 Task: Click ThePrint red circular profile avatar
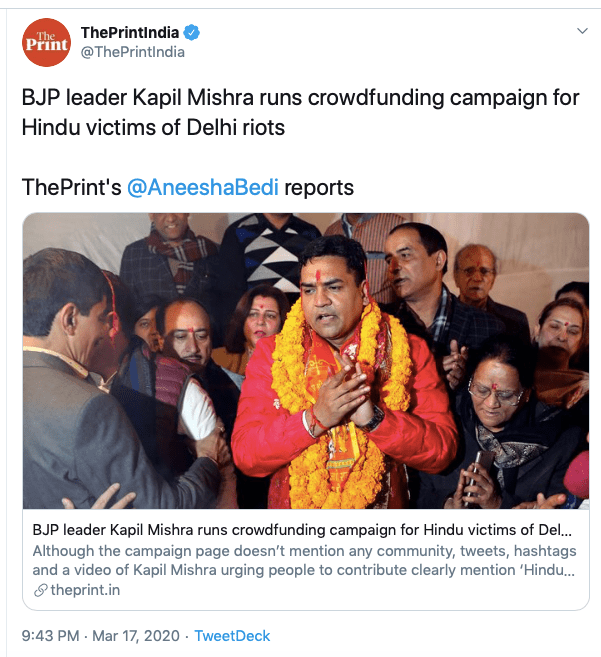point(46,42)
